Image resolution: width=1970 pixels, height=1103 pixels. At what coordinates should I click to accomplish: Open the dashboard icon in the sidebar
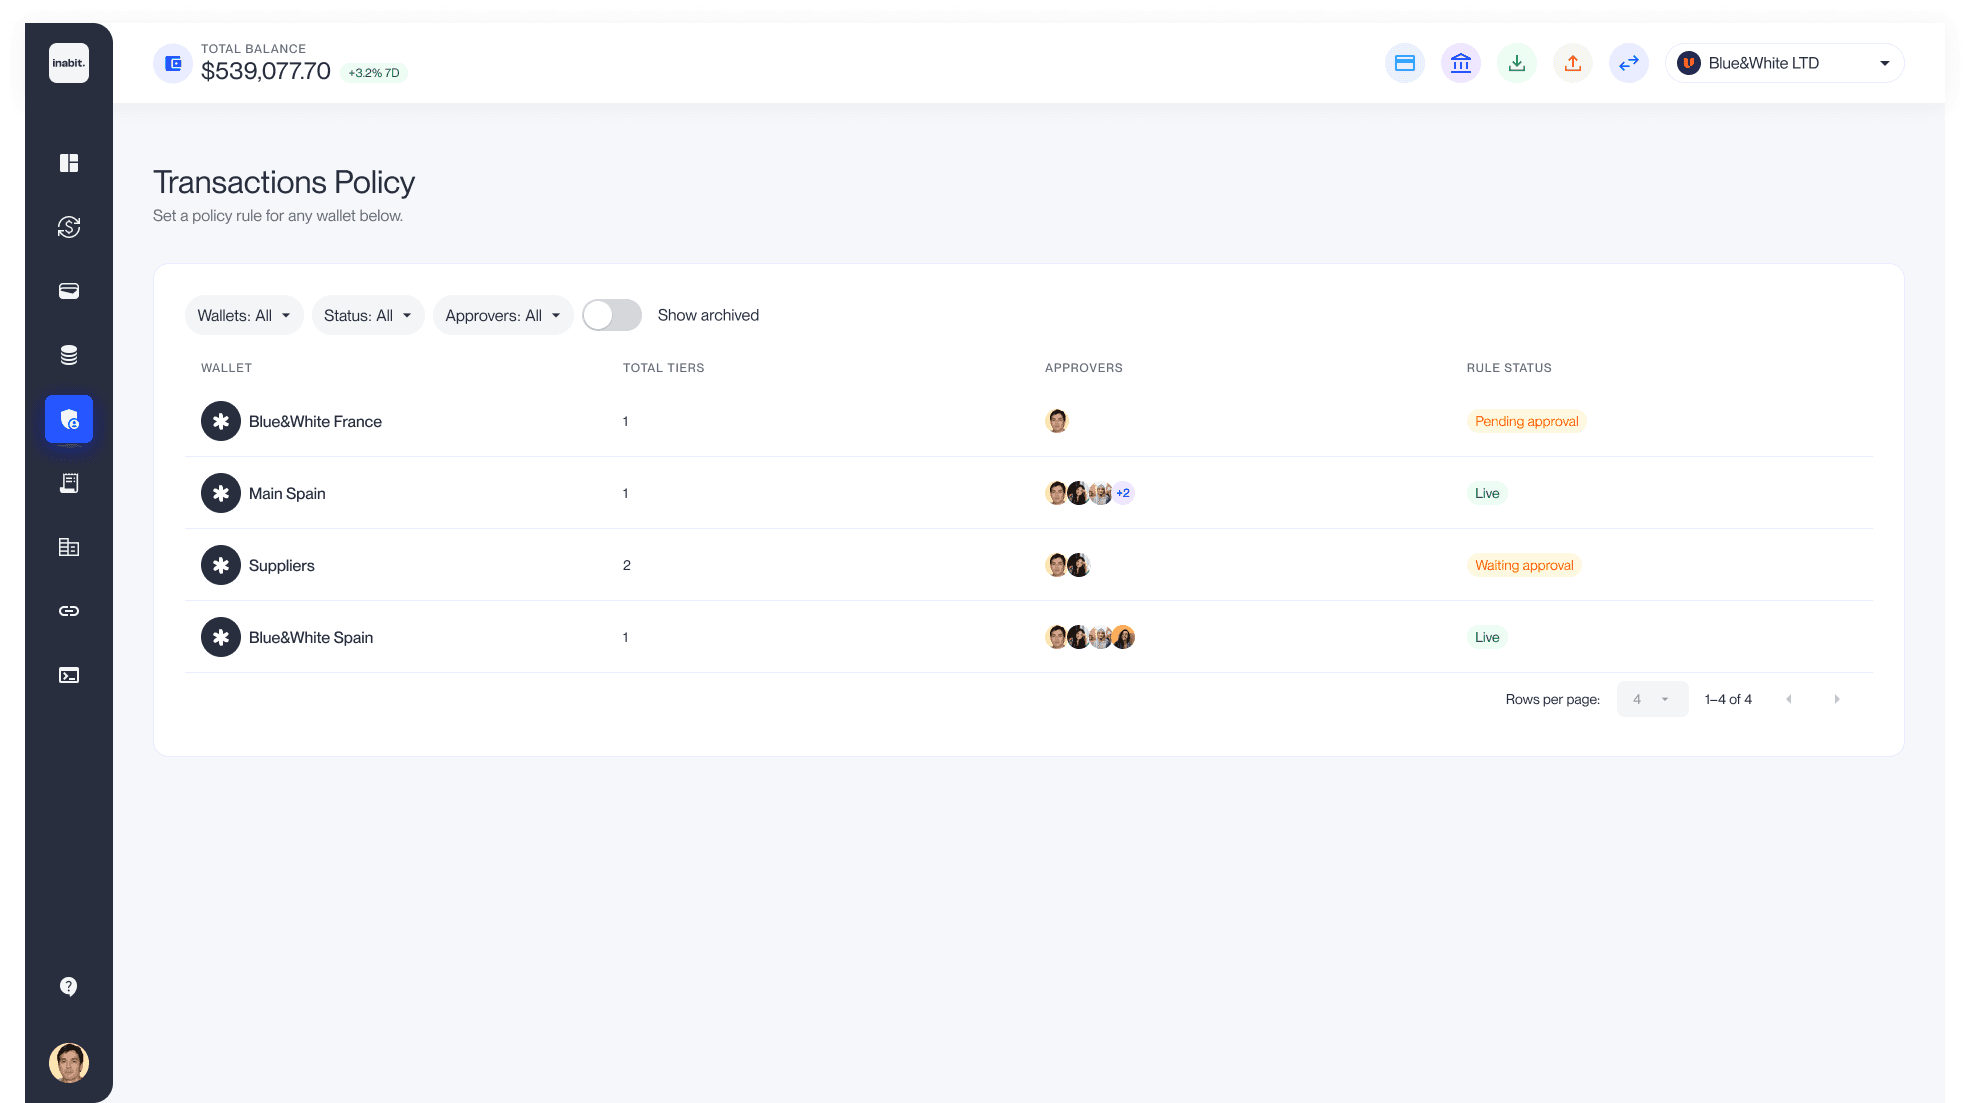point(69,163)
